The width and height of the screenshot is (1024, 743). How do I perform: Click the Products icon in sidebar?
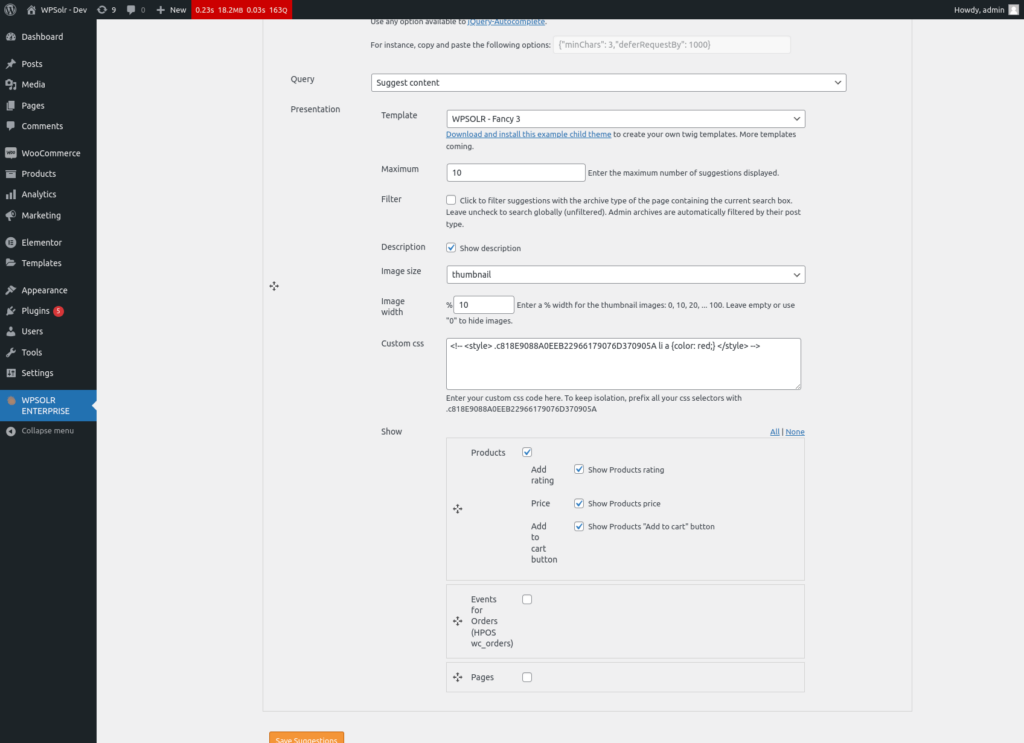tap(10, 174)
